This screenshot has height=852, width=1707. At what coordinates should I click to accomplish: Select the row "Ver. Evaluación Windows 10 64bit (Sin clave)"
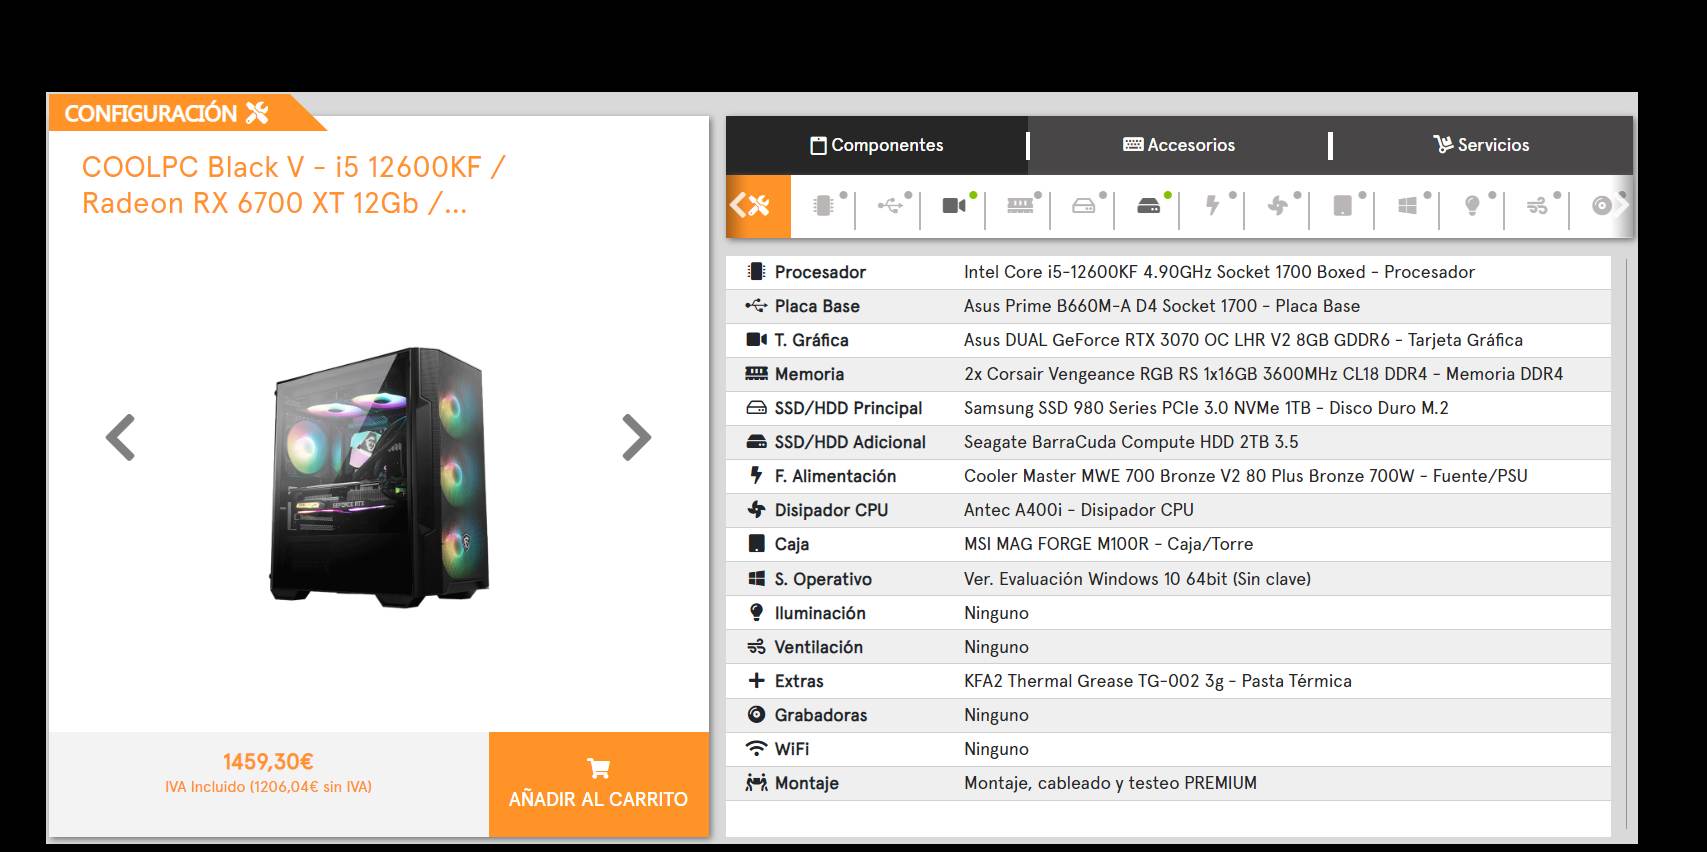(x=1168, y=579)
